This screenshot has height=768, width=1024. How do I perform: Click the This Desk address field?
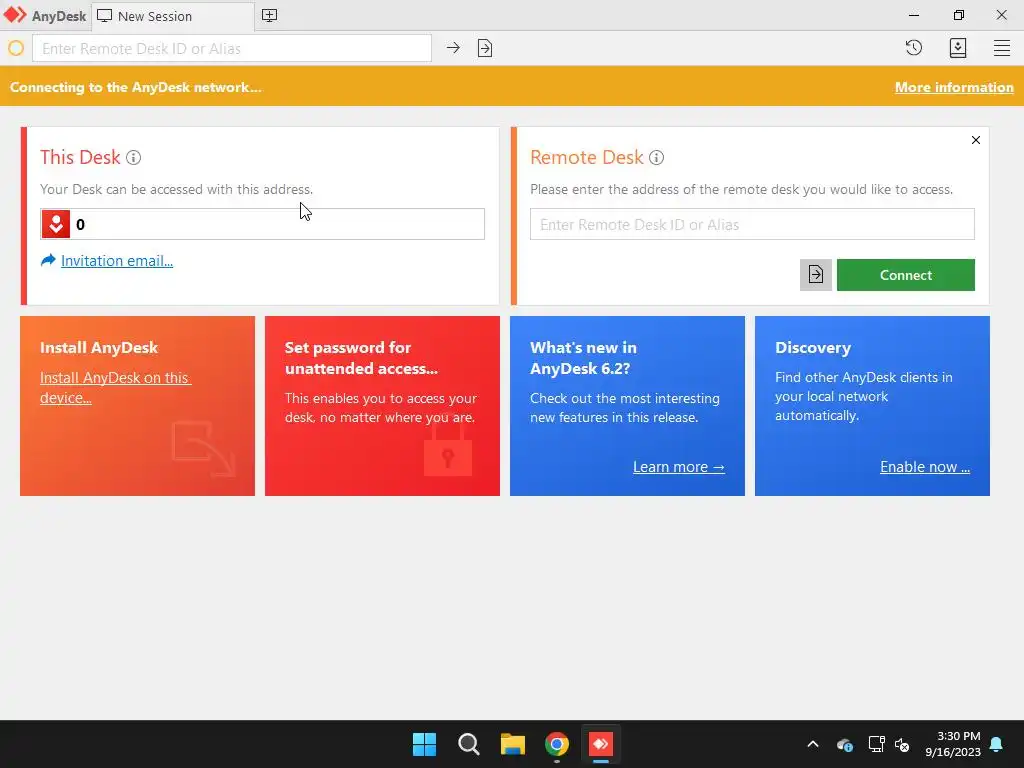263,224
